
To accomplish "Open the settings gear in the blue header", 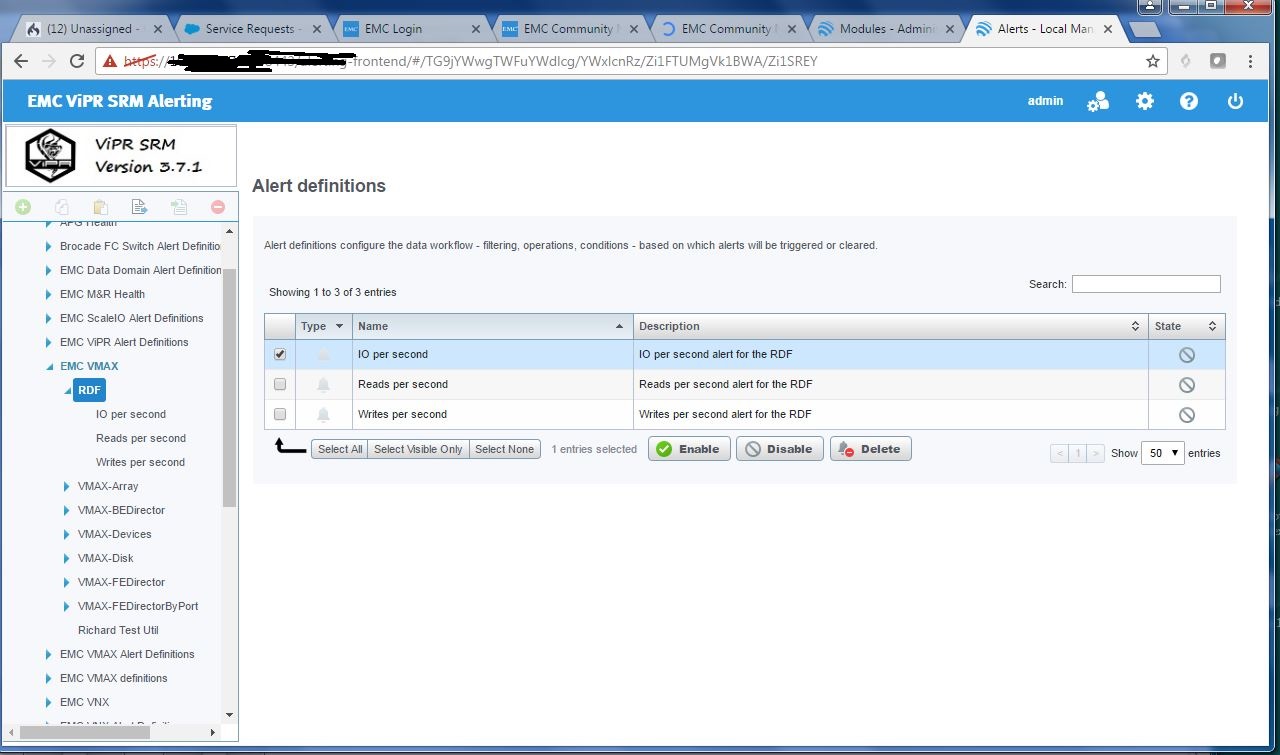I will 1145,101.
